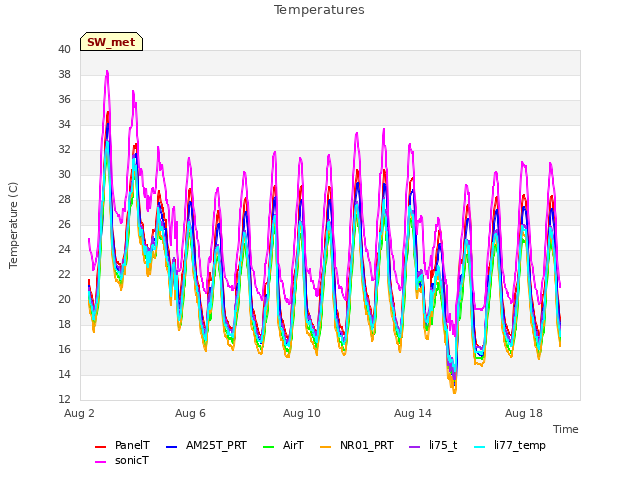Toggle the PanelT legend entry
Screen dimensions: 640x480
122,445
